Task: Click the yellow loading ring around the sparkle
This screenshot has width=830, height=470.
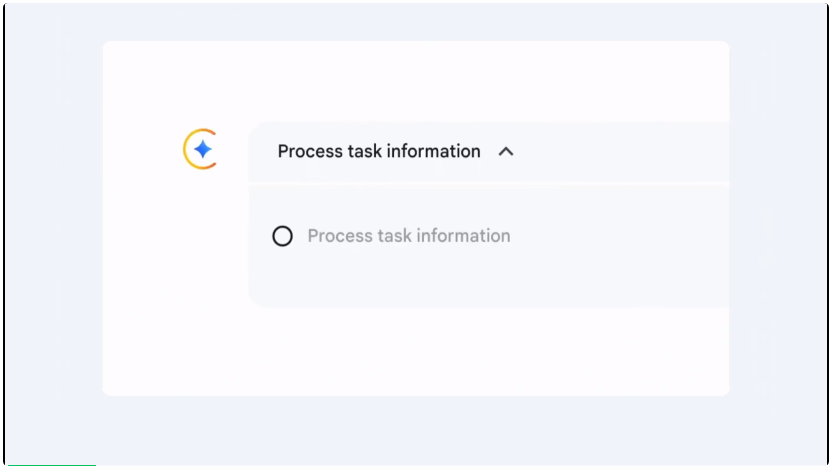Action: coord(186,150)
